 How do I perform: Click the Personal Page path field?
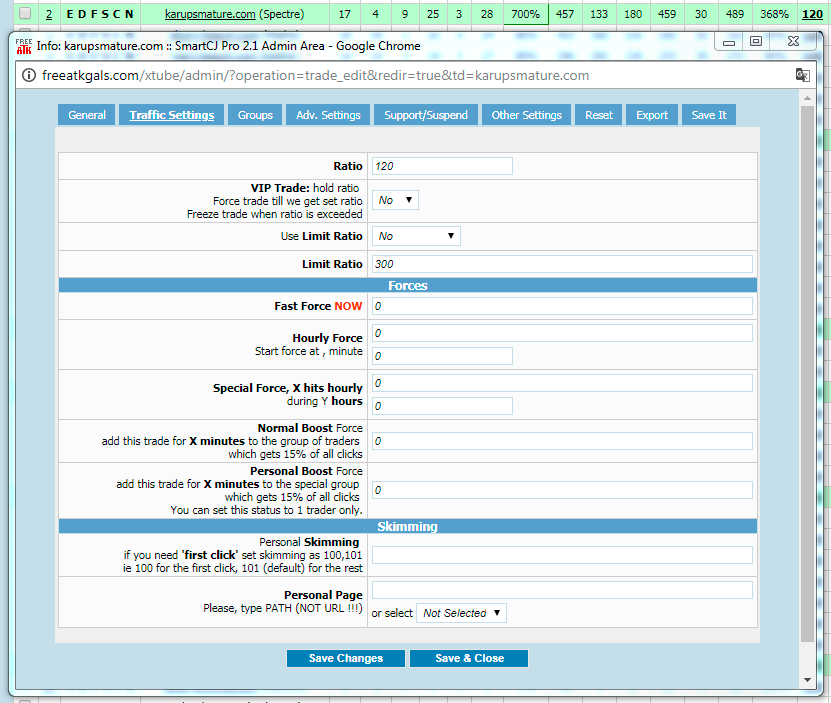(562, 590)
